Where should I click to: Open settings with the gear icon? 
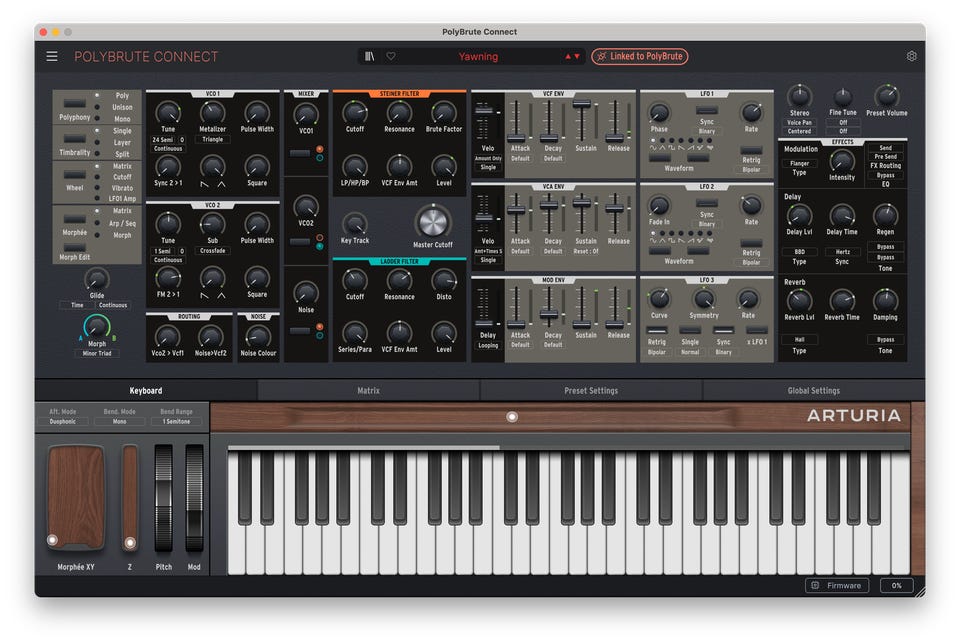click(x=912, y=56)
